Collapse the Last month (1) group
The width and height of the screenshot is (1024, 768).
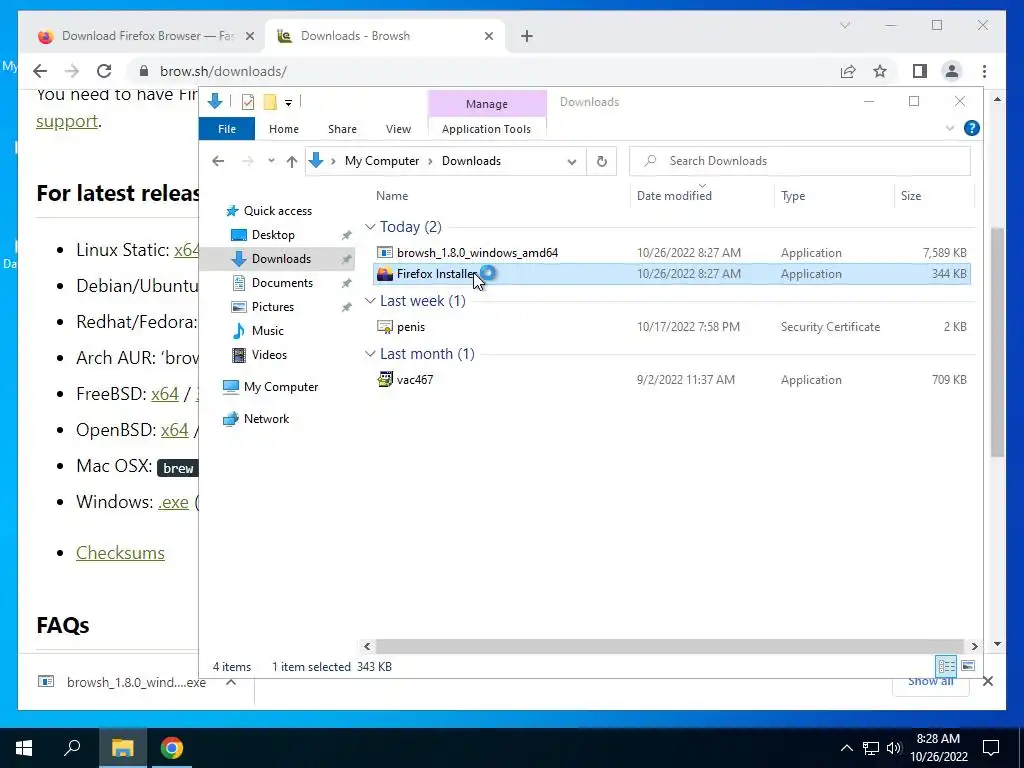370,353
